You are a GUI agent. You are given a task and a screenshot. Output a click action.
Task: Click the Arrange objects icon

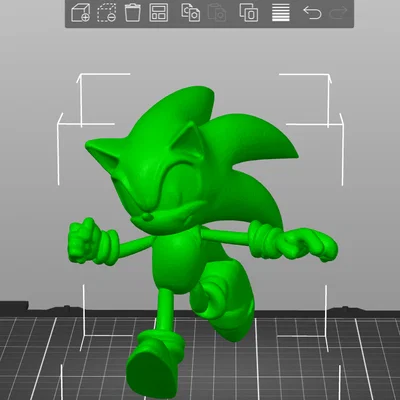(x=159, y=13)
